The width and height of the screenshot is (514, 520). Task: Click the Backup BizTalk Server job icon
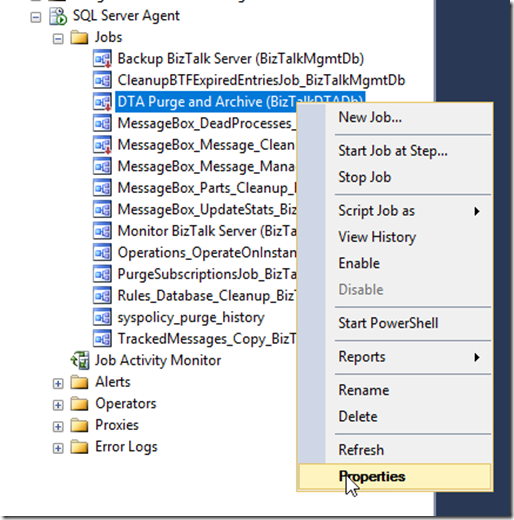click(x=102, y=59)
